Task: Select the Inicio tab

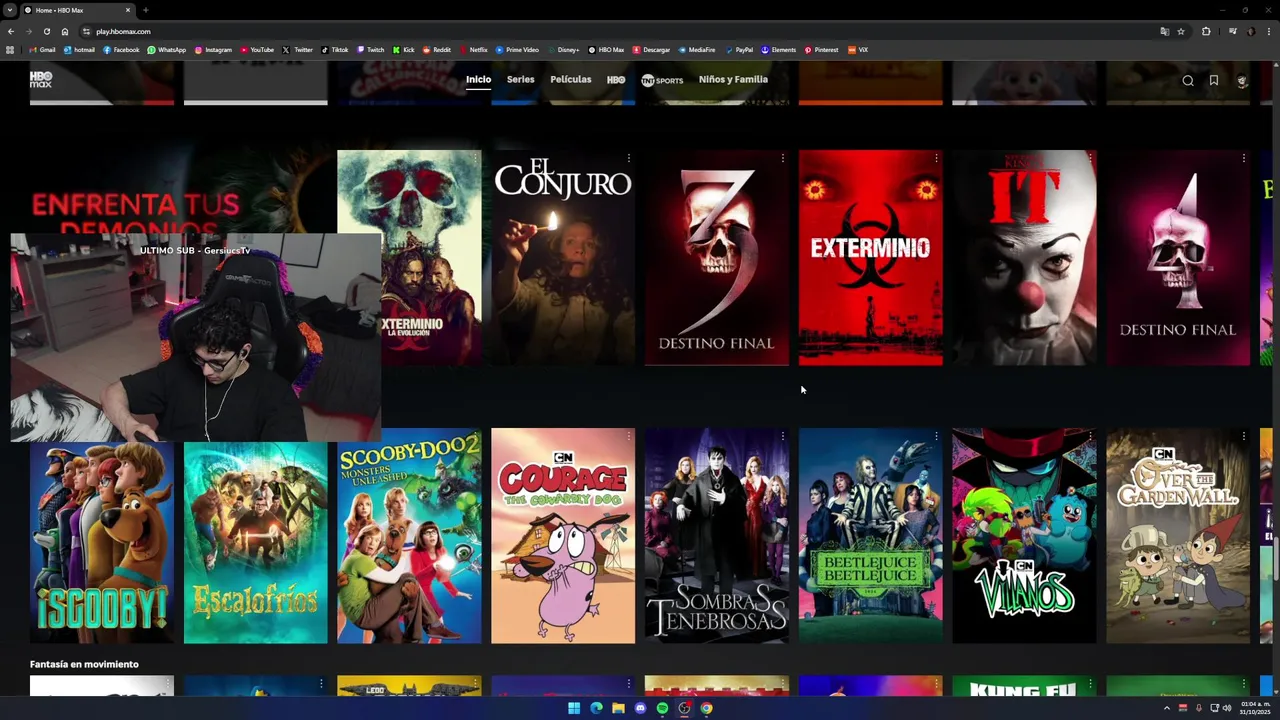Action: tap(478, 79)
